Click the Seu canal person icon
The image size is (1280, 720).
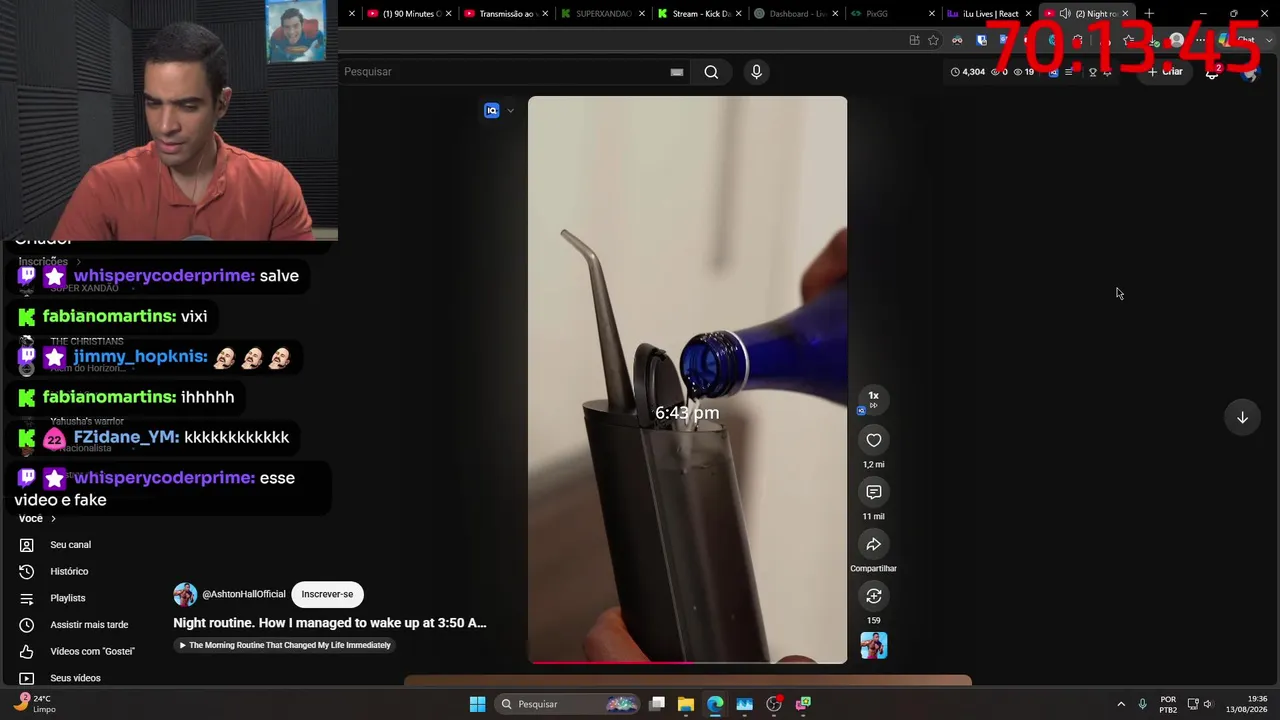[x=27, y=545]
